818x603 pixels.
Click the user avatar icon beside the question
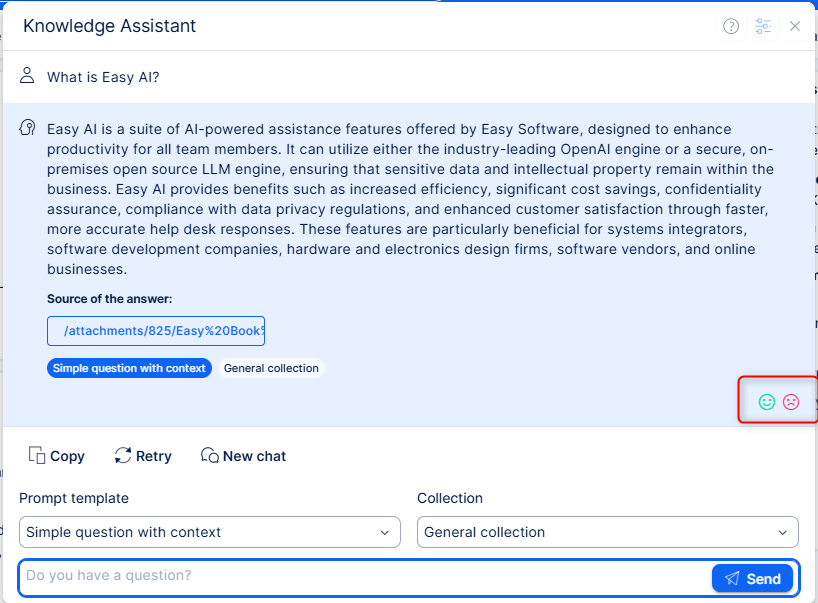click(x=27, y=76)
